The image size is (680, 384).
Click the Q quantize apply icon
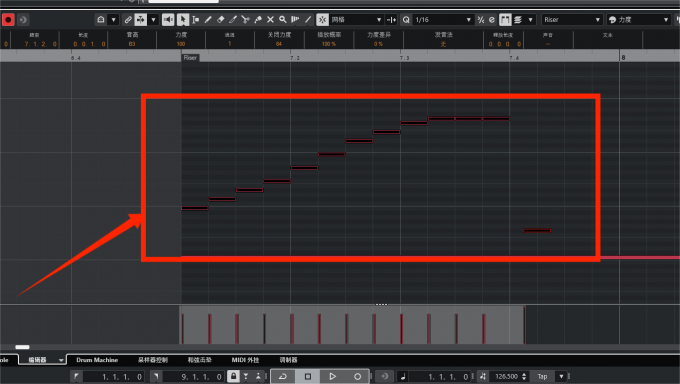coord(406,20)
